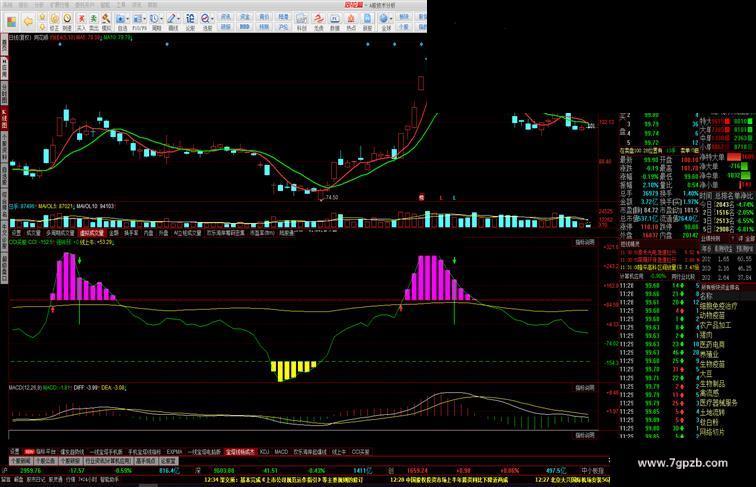
Task: Click the 热点 hot topics icon
Action: click(351, 21)
